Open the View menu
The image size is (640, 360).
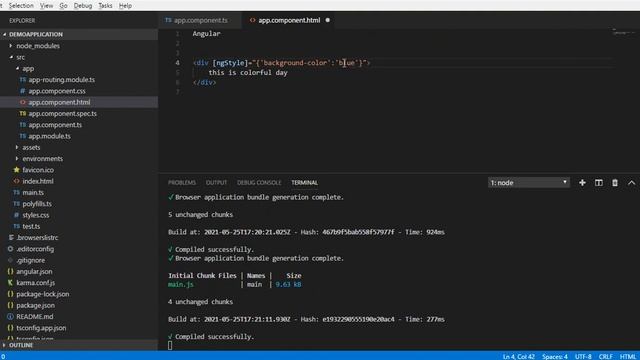[46, 6]
